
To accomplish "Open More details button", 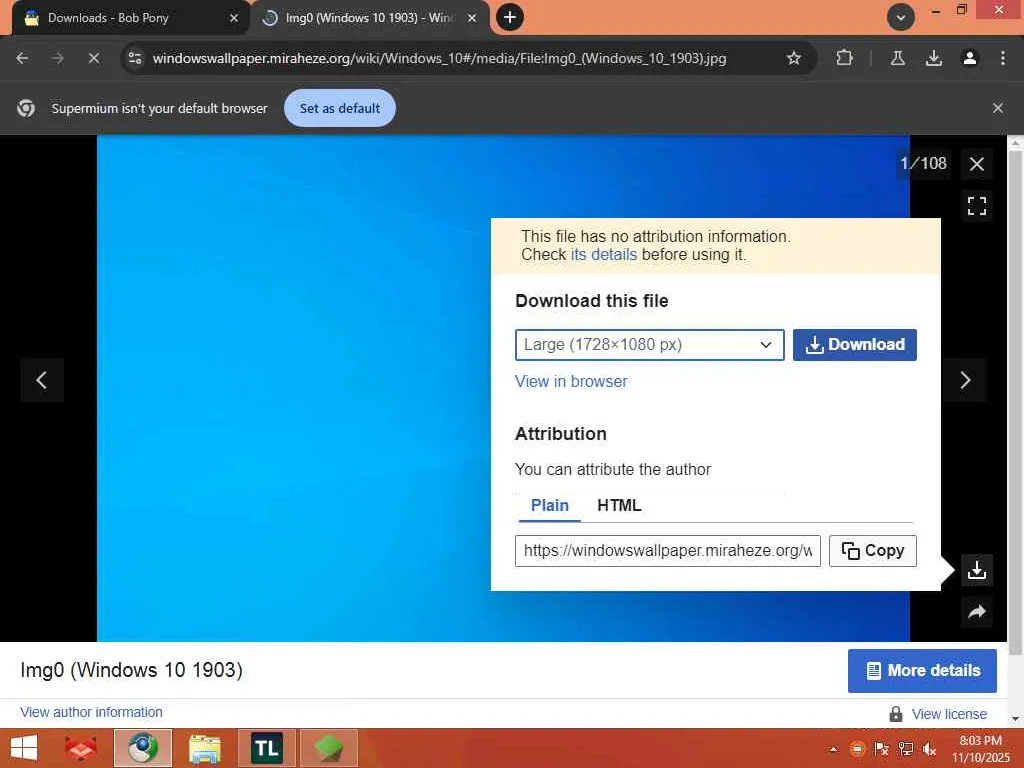I will pos(922,671).
